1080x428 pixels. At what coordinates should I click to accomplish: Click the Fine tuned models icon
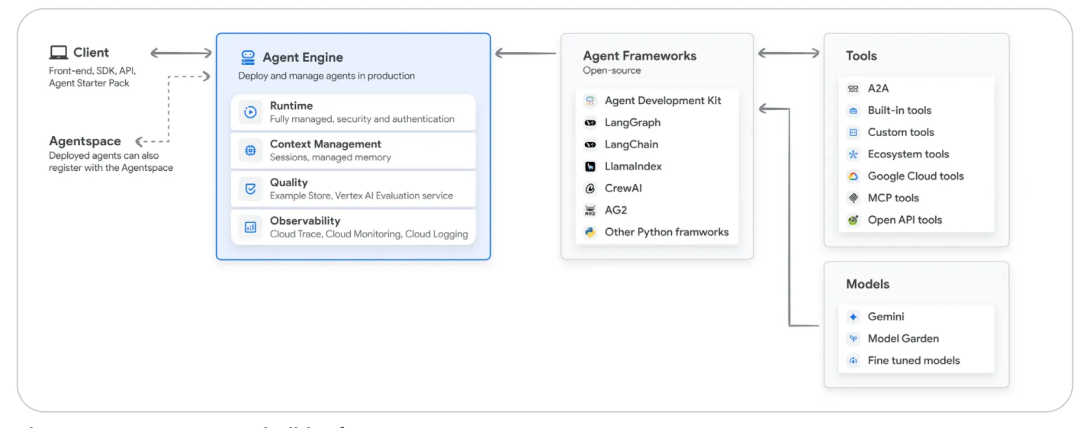(853, 360)
